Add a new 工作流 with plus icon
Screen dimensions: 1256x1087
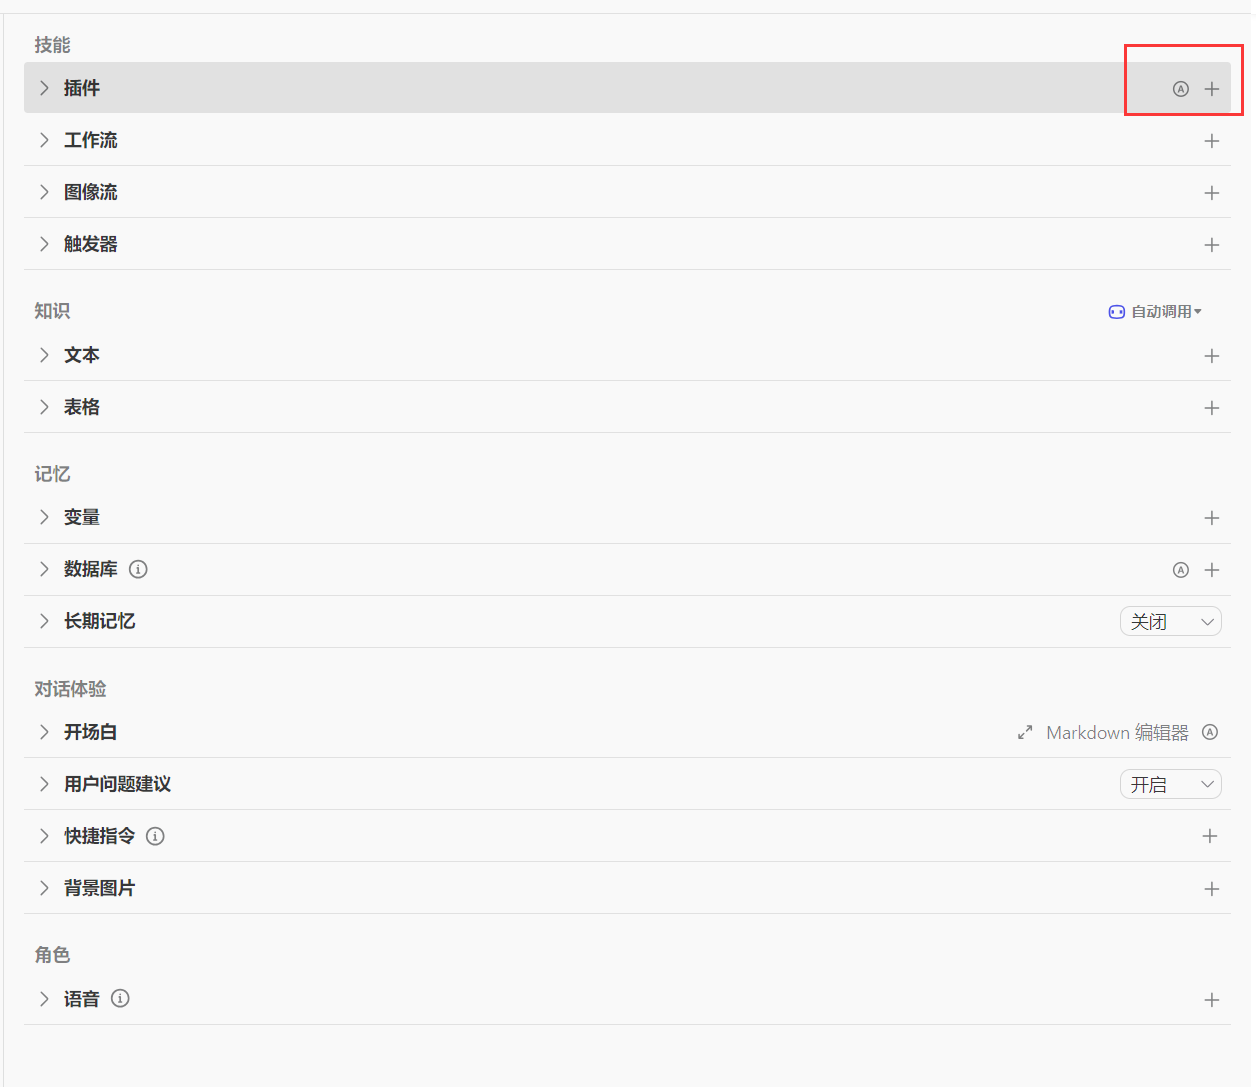1211,141
